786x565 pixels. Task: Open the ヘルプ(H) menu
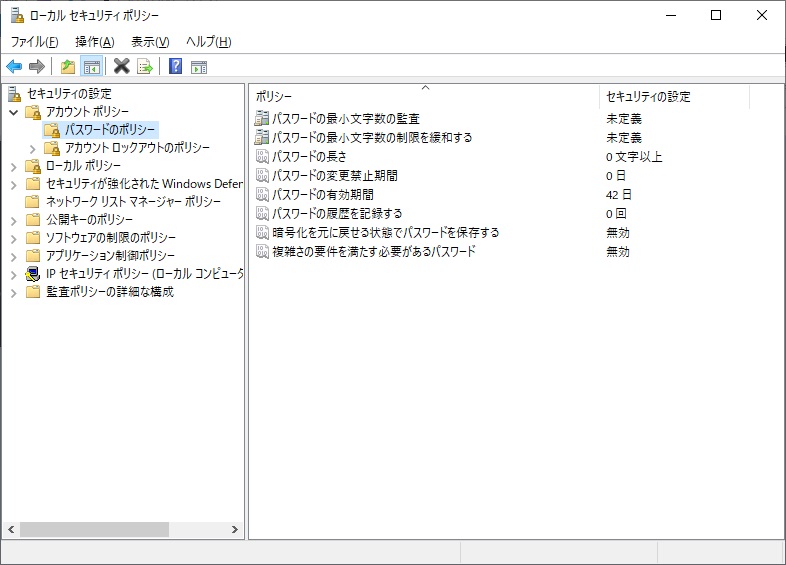pyautogui.click(x=209, y=42)
